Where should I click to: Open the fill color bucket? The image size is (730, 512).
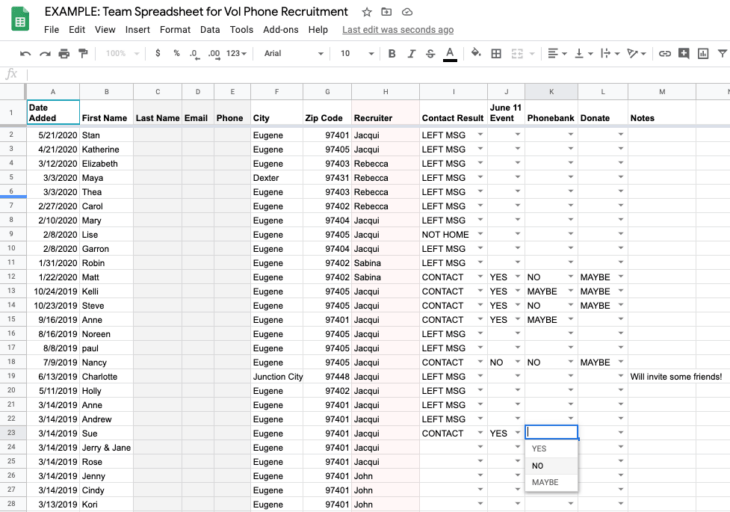pyautogui.click(x=476, y=53)
